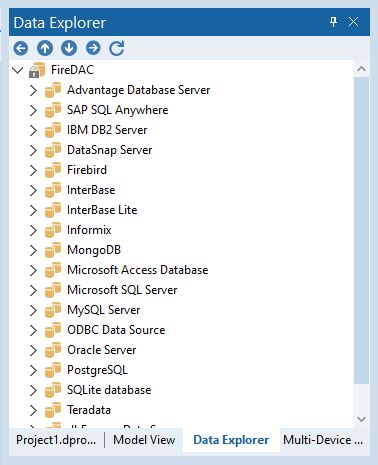Image resolution: width=378 pixels, height=465 pixels.
Task: Select the PostgreSQL label
Action: [x=97, y=370]
